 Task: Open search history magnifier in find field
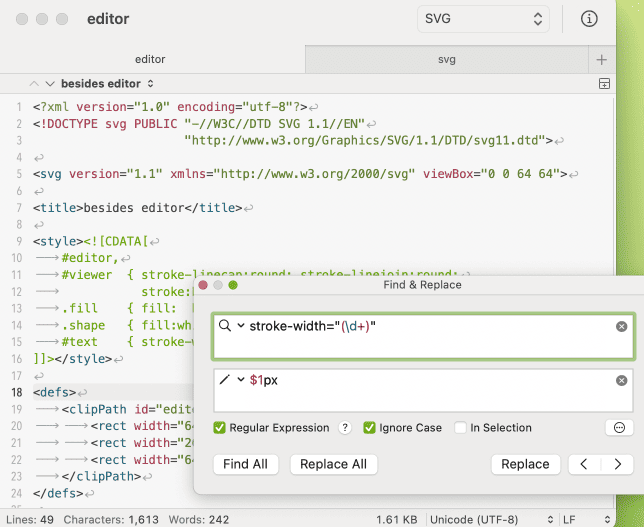pos(225,326)
